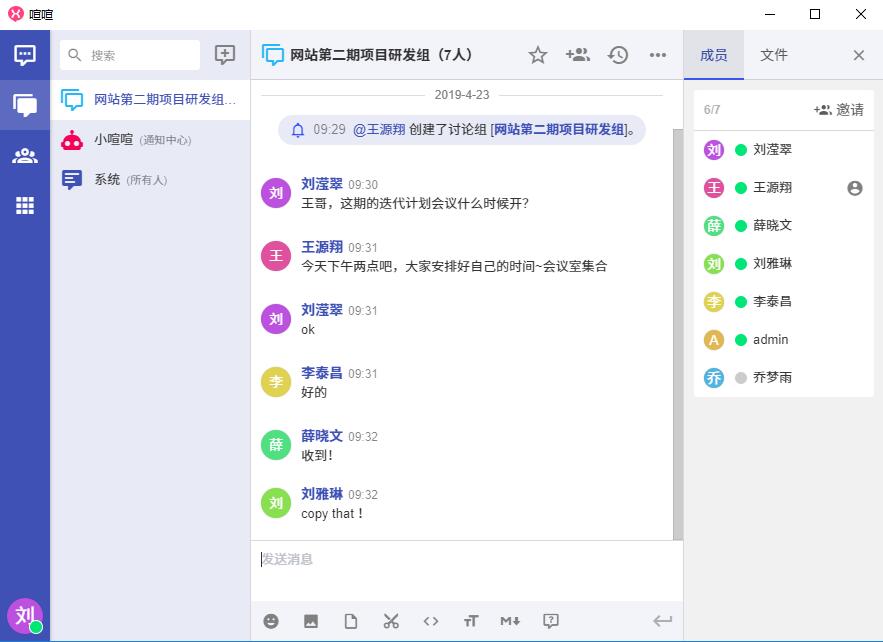Star the 网站第二期项目研发组 chat
Screen dimensions: 883x642
tap(538, 55)
